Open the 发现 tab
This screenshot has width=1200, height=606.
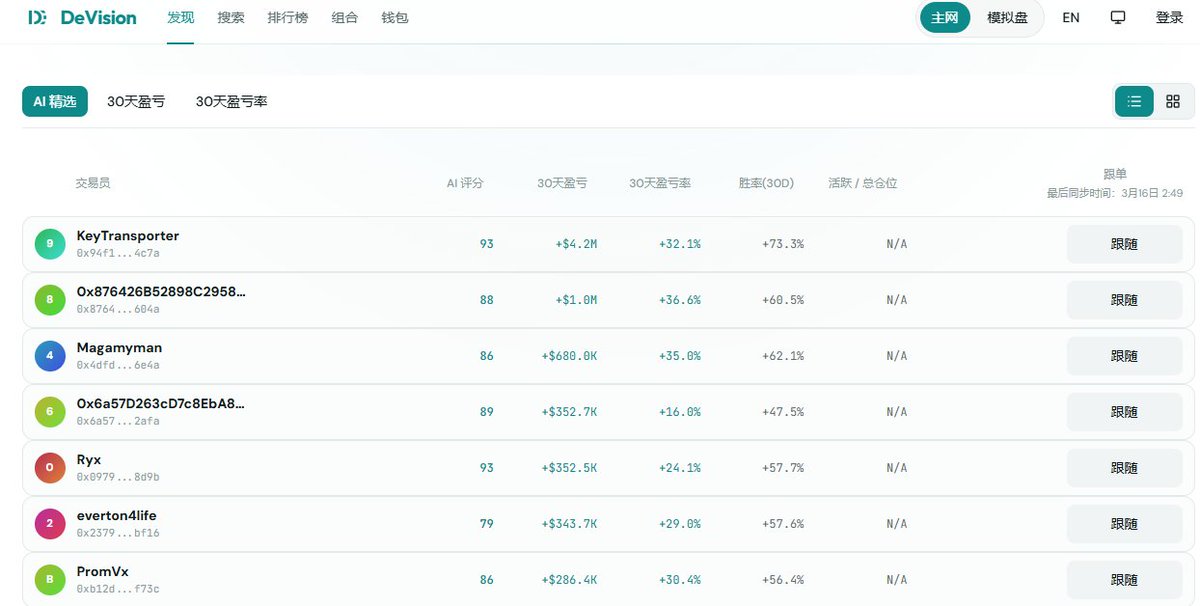180,18
